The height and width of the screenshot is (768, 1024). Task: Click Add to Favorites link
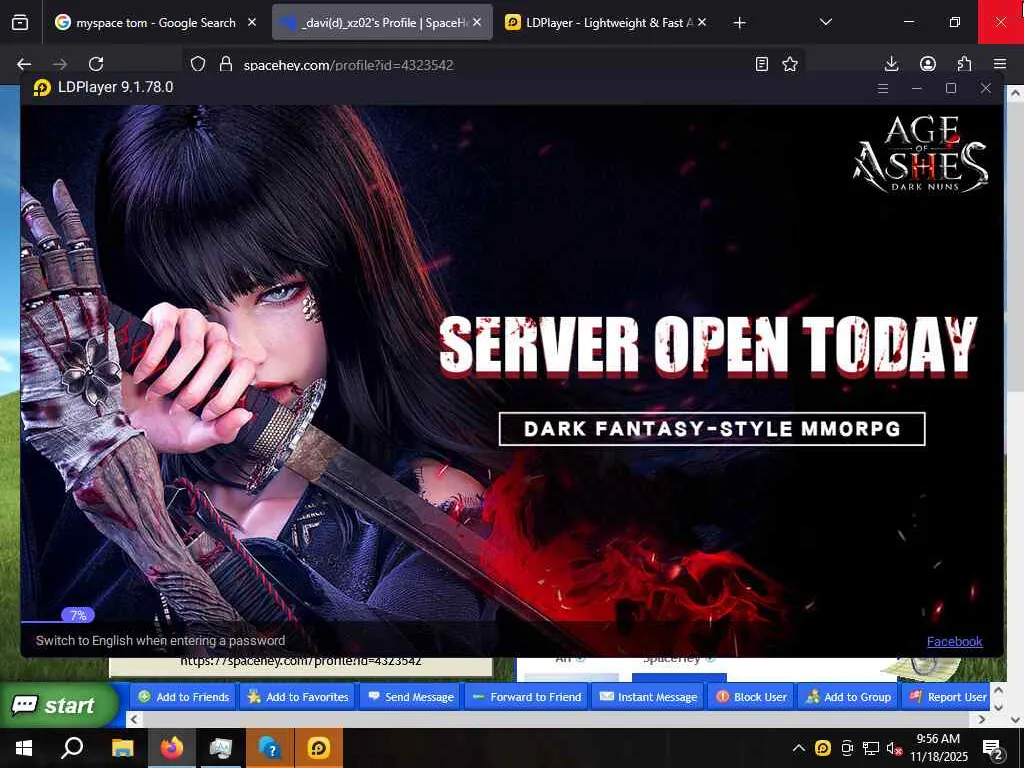coord(298,697)
